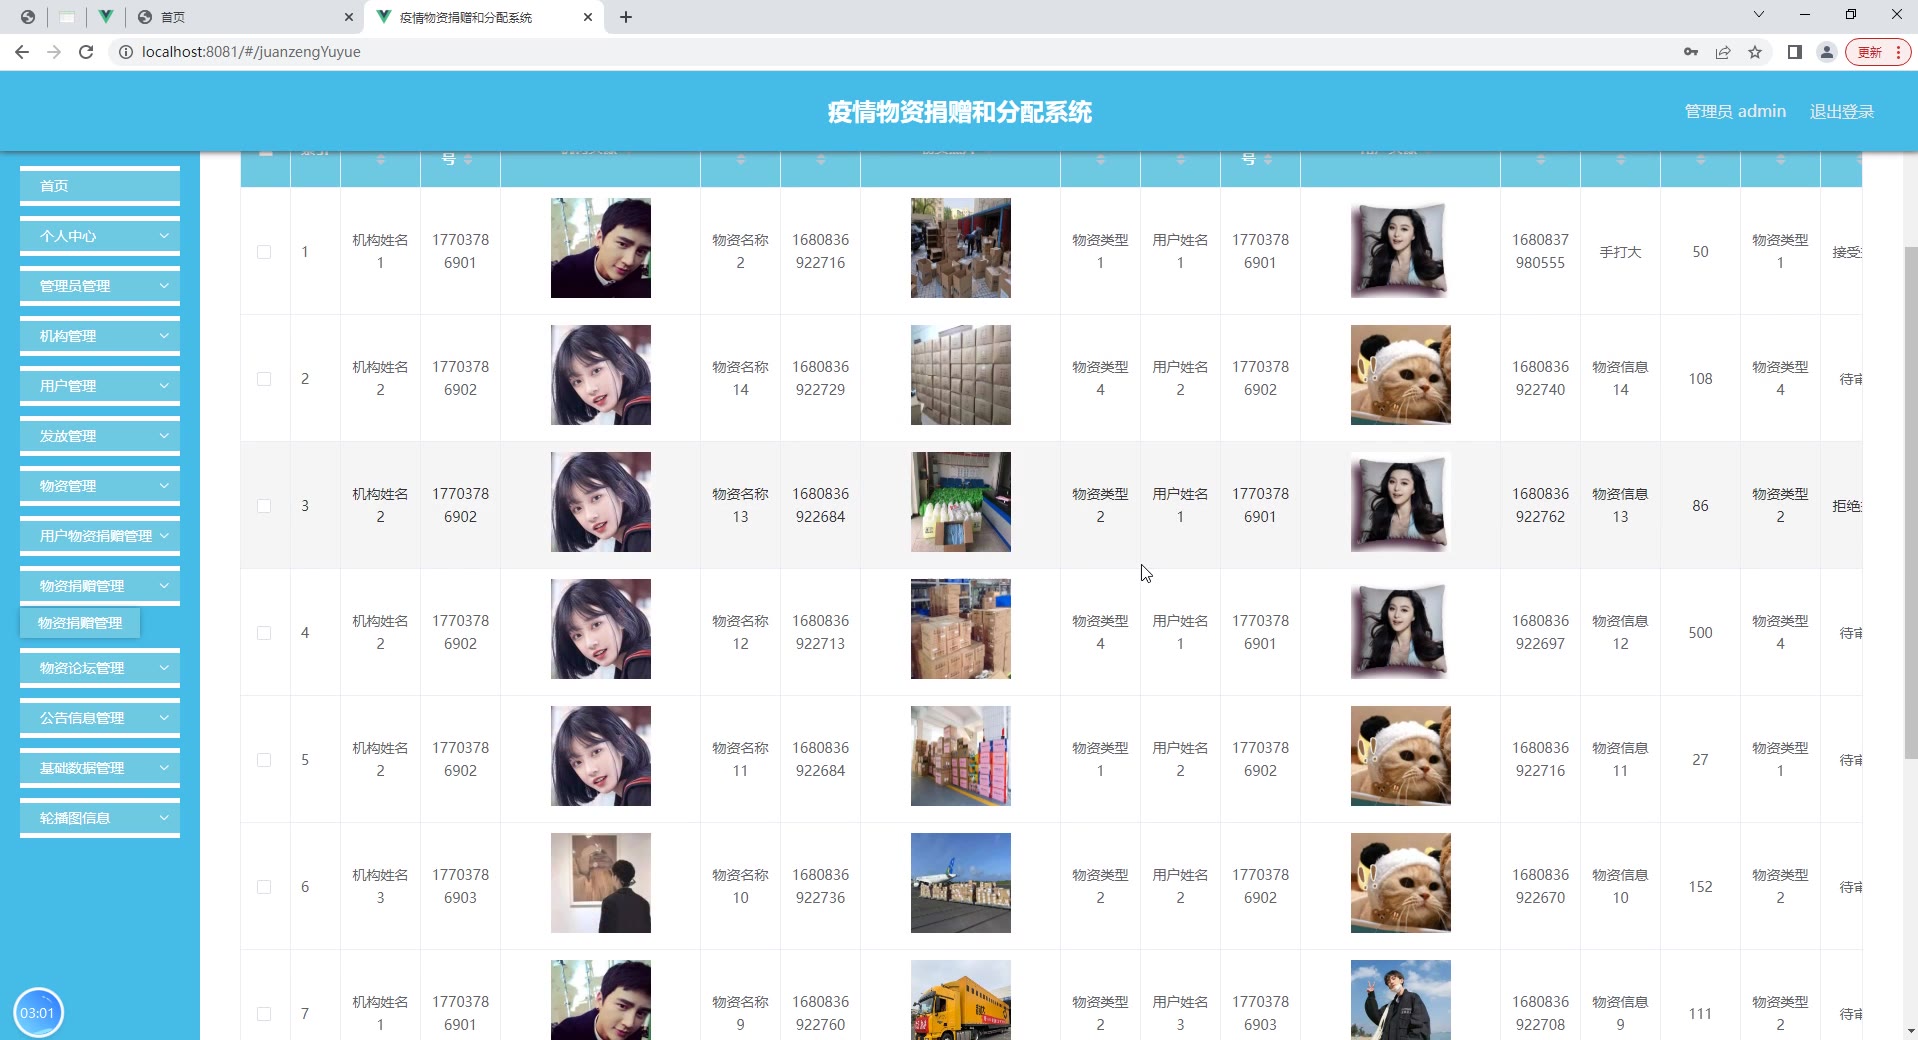Click the browser forward arrow
Image resolution: width=1918 pixels, height=1040 pixels.
pyautogui.click(x=54, y=52)
